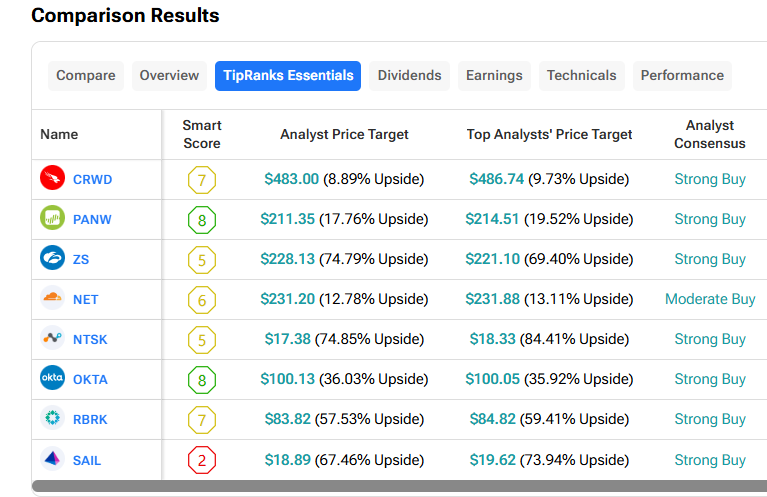Click the Okta logo icon

pyautogui.click(x=52, y=378)
